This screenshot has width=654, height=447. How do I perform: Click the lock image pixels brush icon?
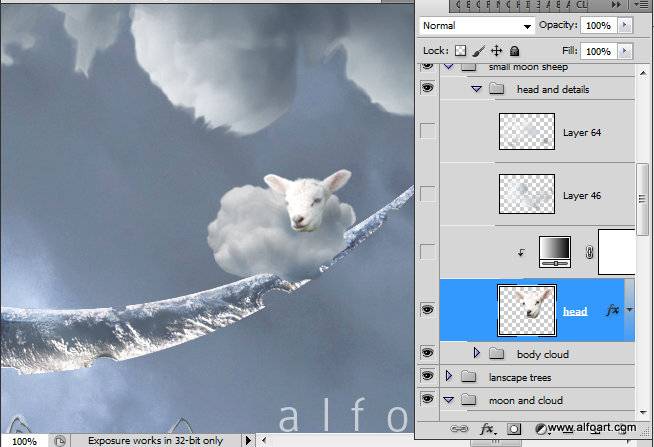(x=479, y=51)
